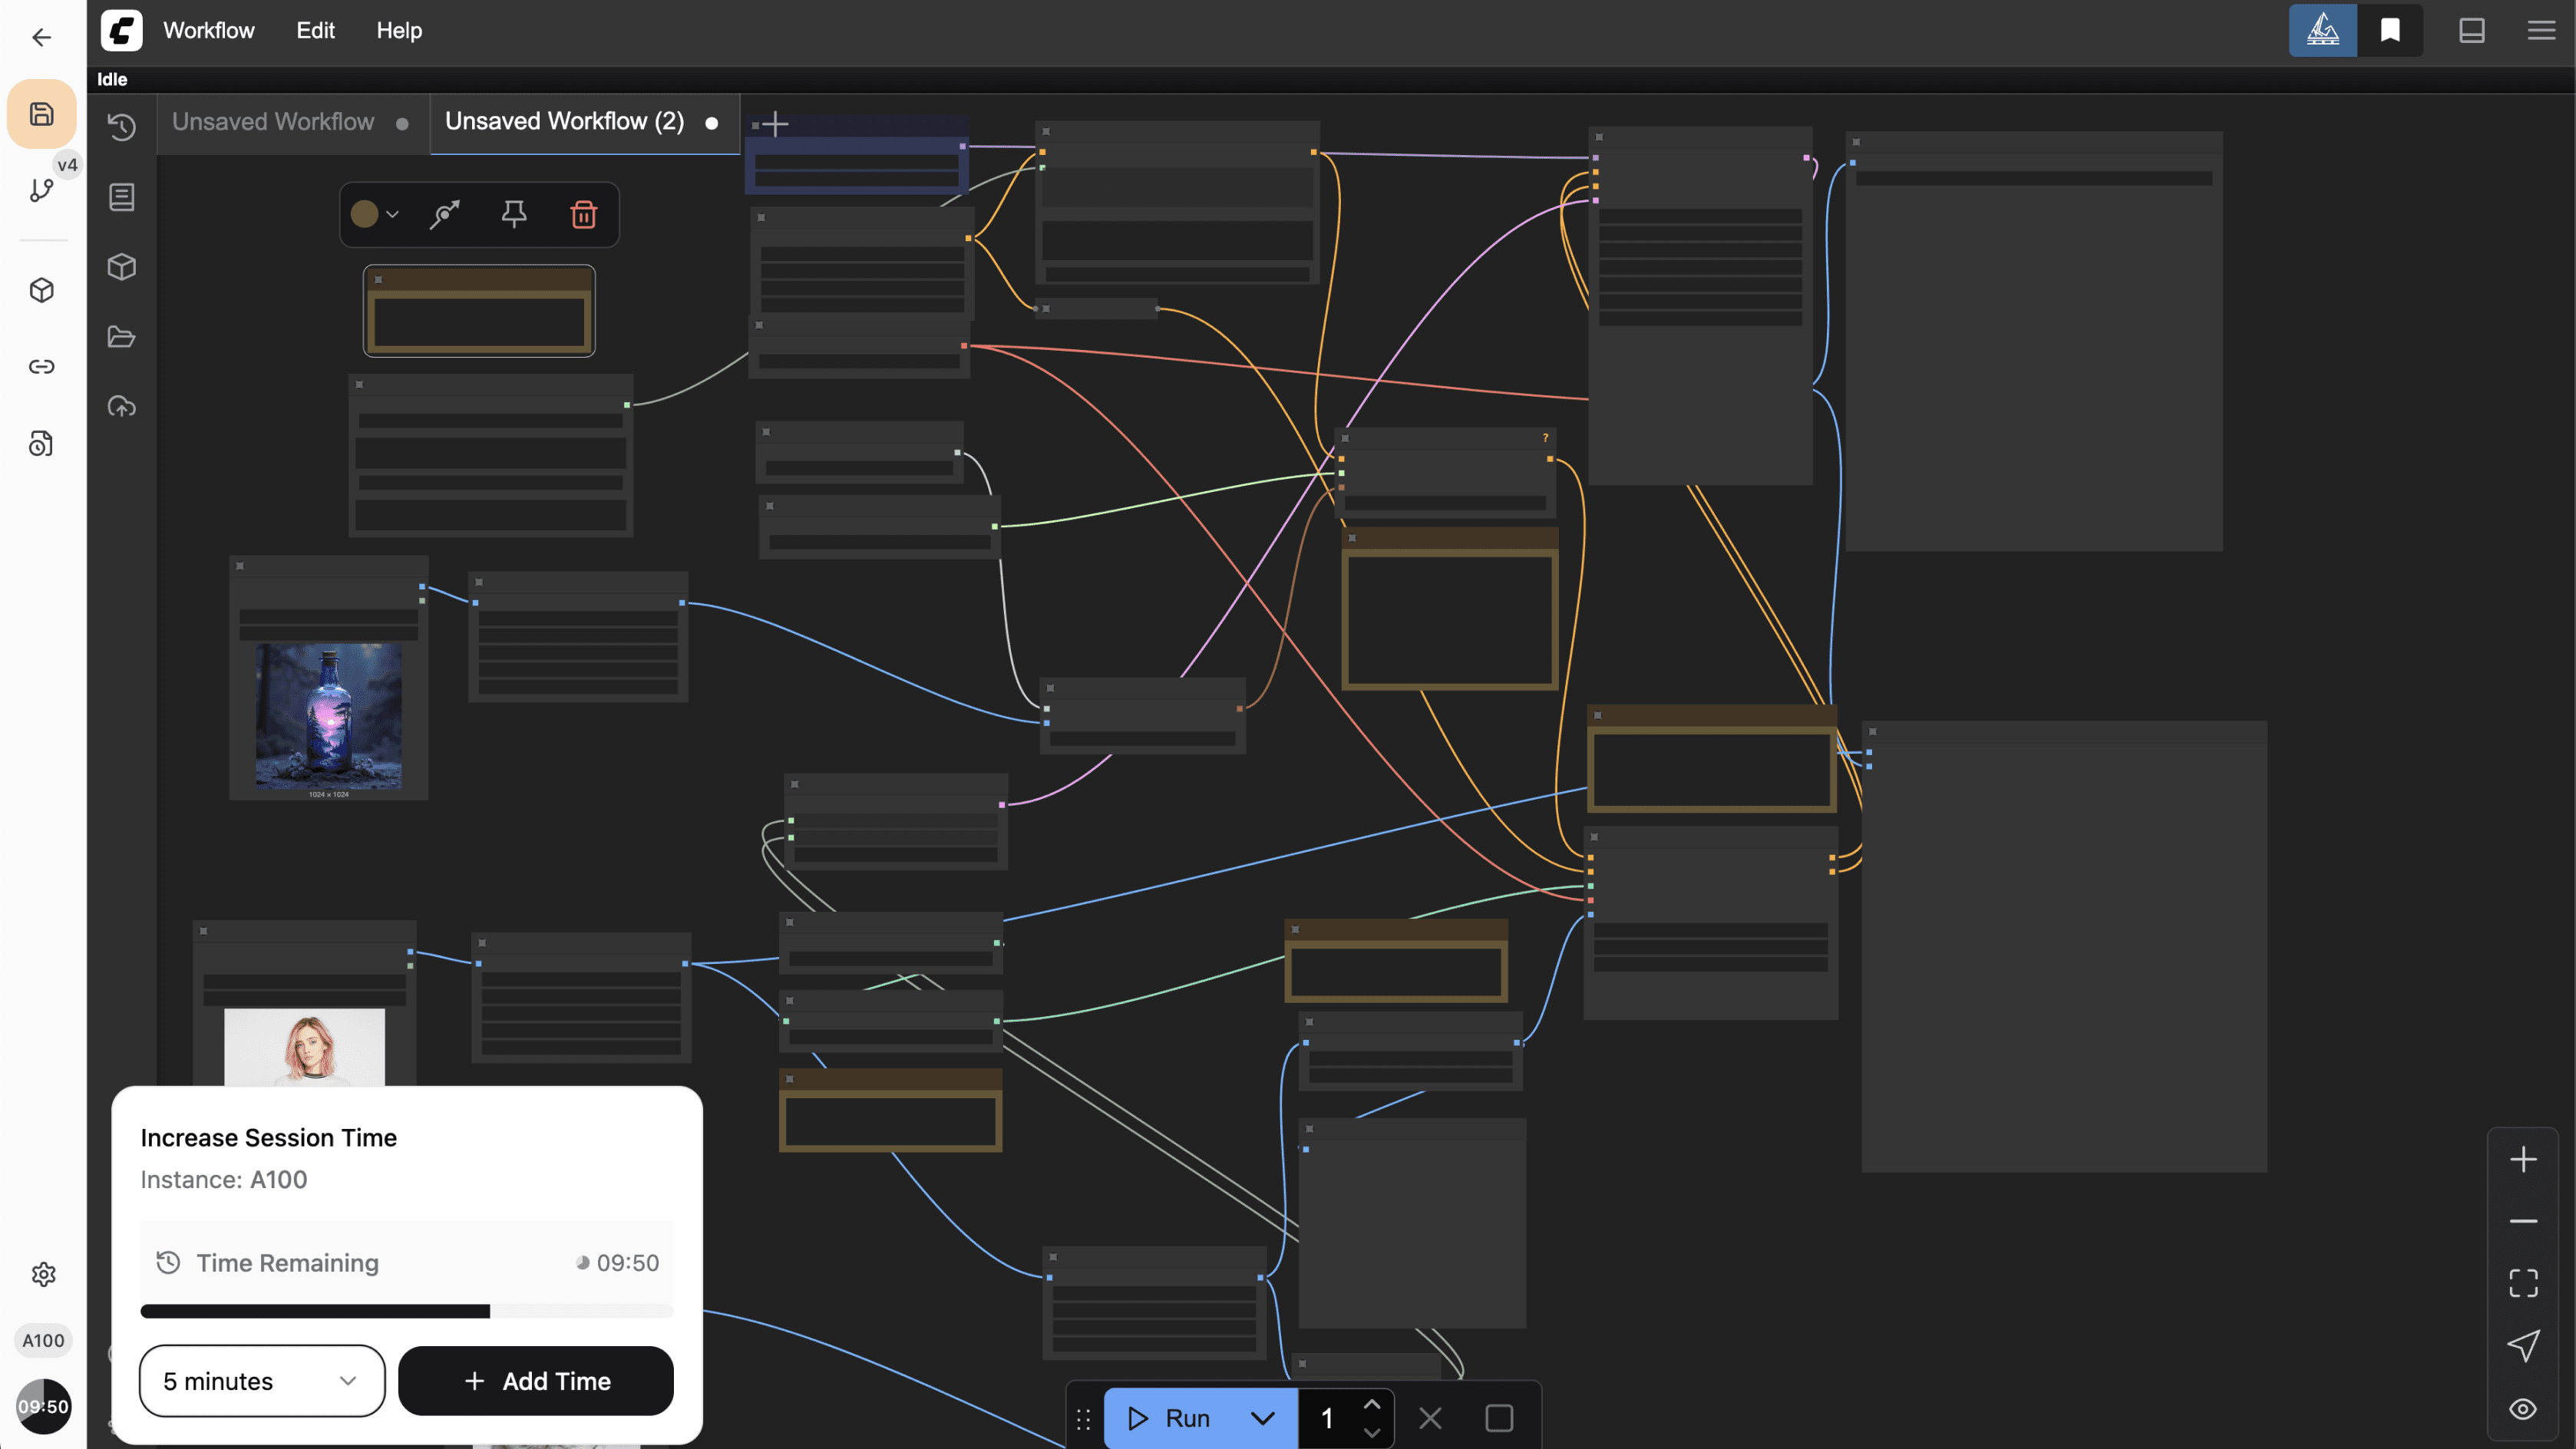The height and width of the screenshot is (1449, 2576).
Task: Expand the Run options chevron
Action: 1262,1418
